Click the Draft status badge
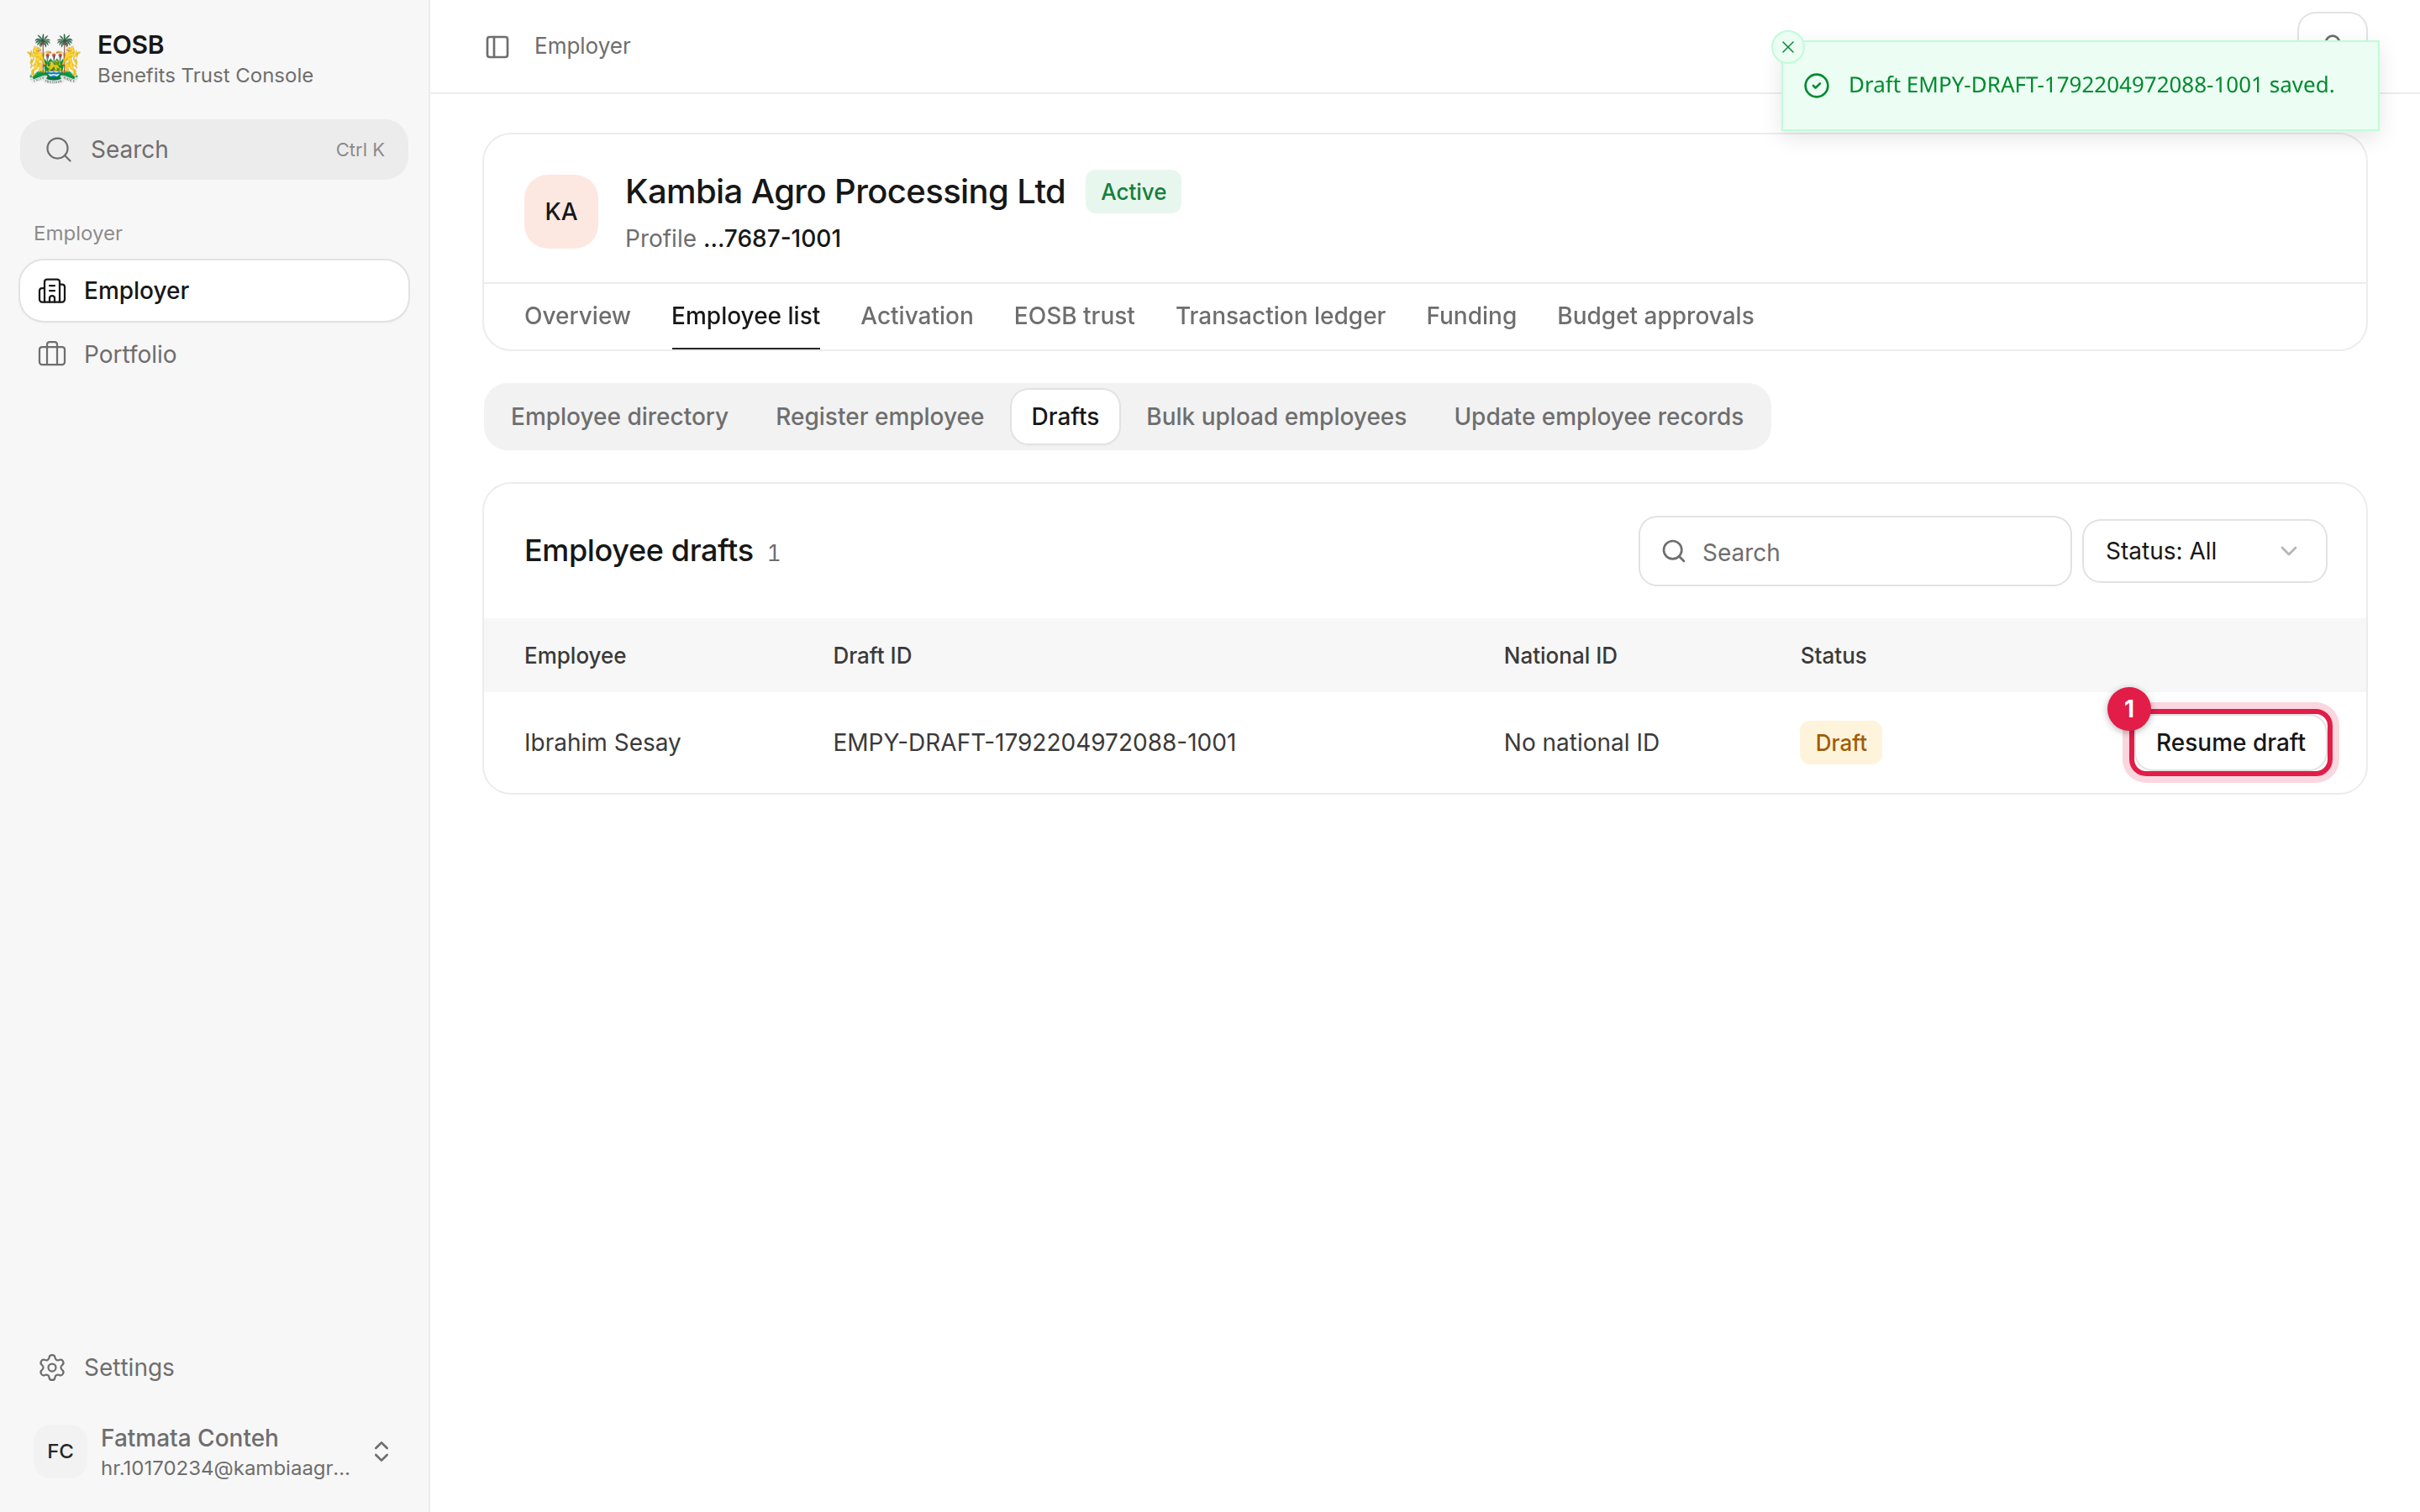The width and height of the screenshot is (2420, 1512). (x=1840, y=743)
